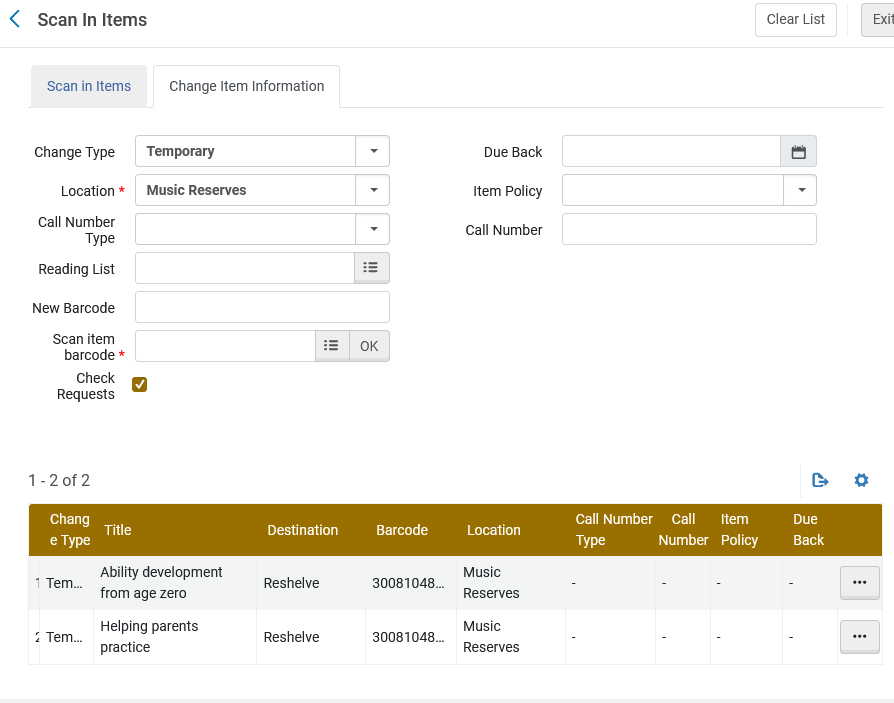Click the list picker icon beside Scan item barcode
Screen dimensions: 894x703
331,345
